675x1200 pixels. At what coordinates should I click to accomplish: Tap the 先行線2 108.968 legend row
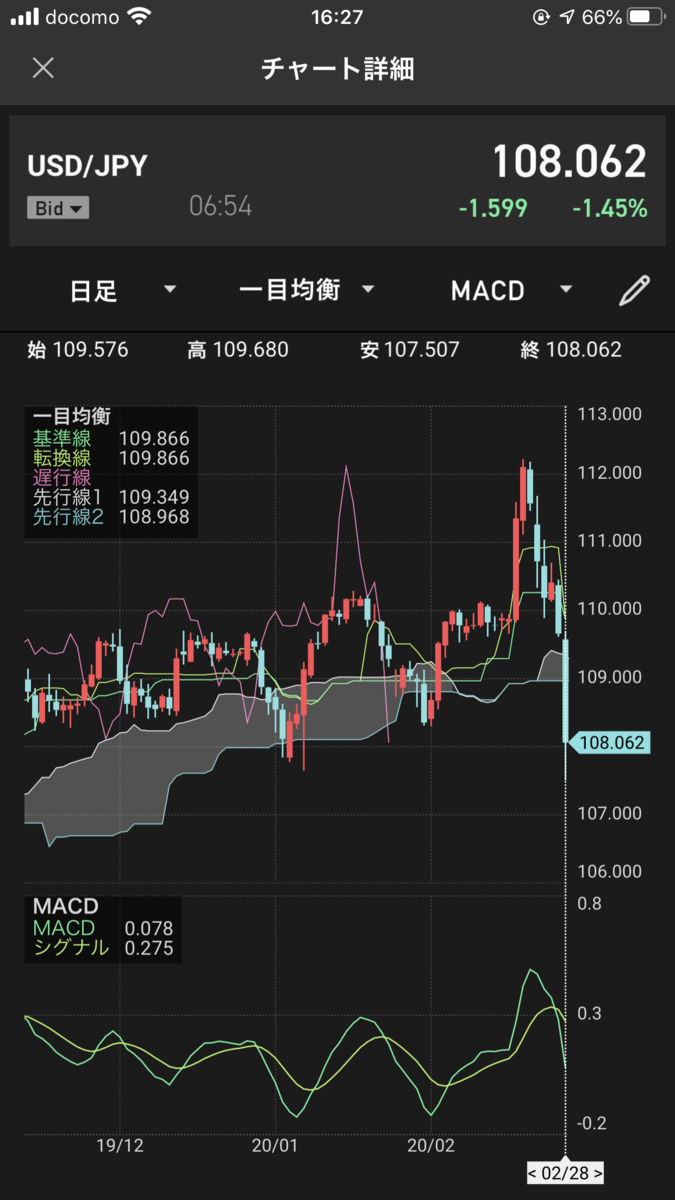pyautogui.click(x=111, y=517)
